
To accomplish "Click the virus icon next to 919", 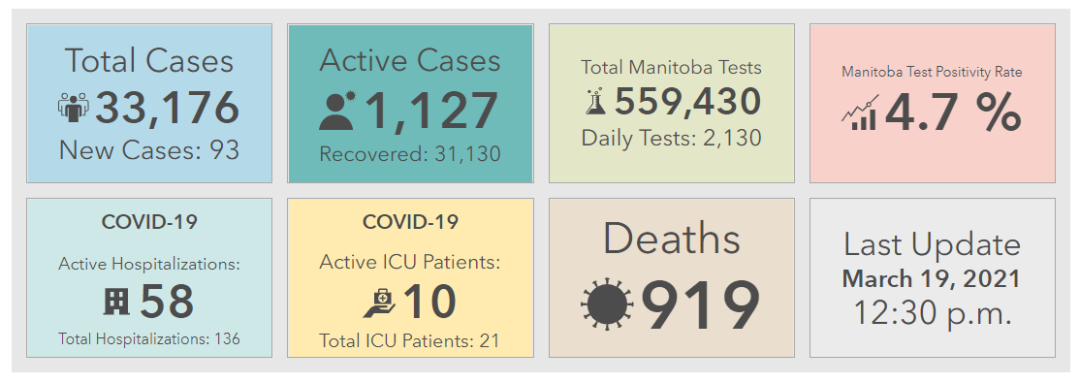I will [x=606, y=305].
